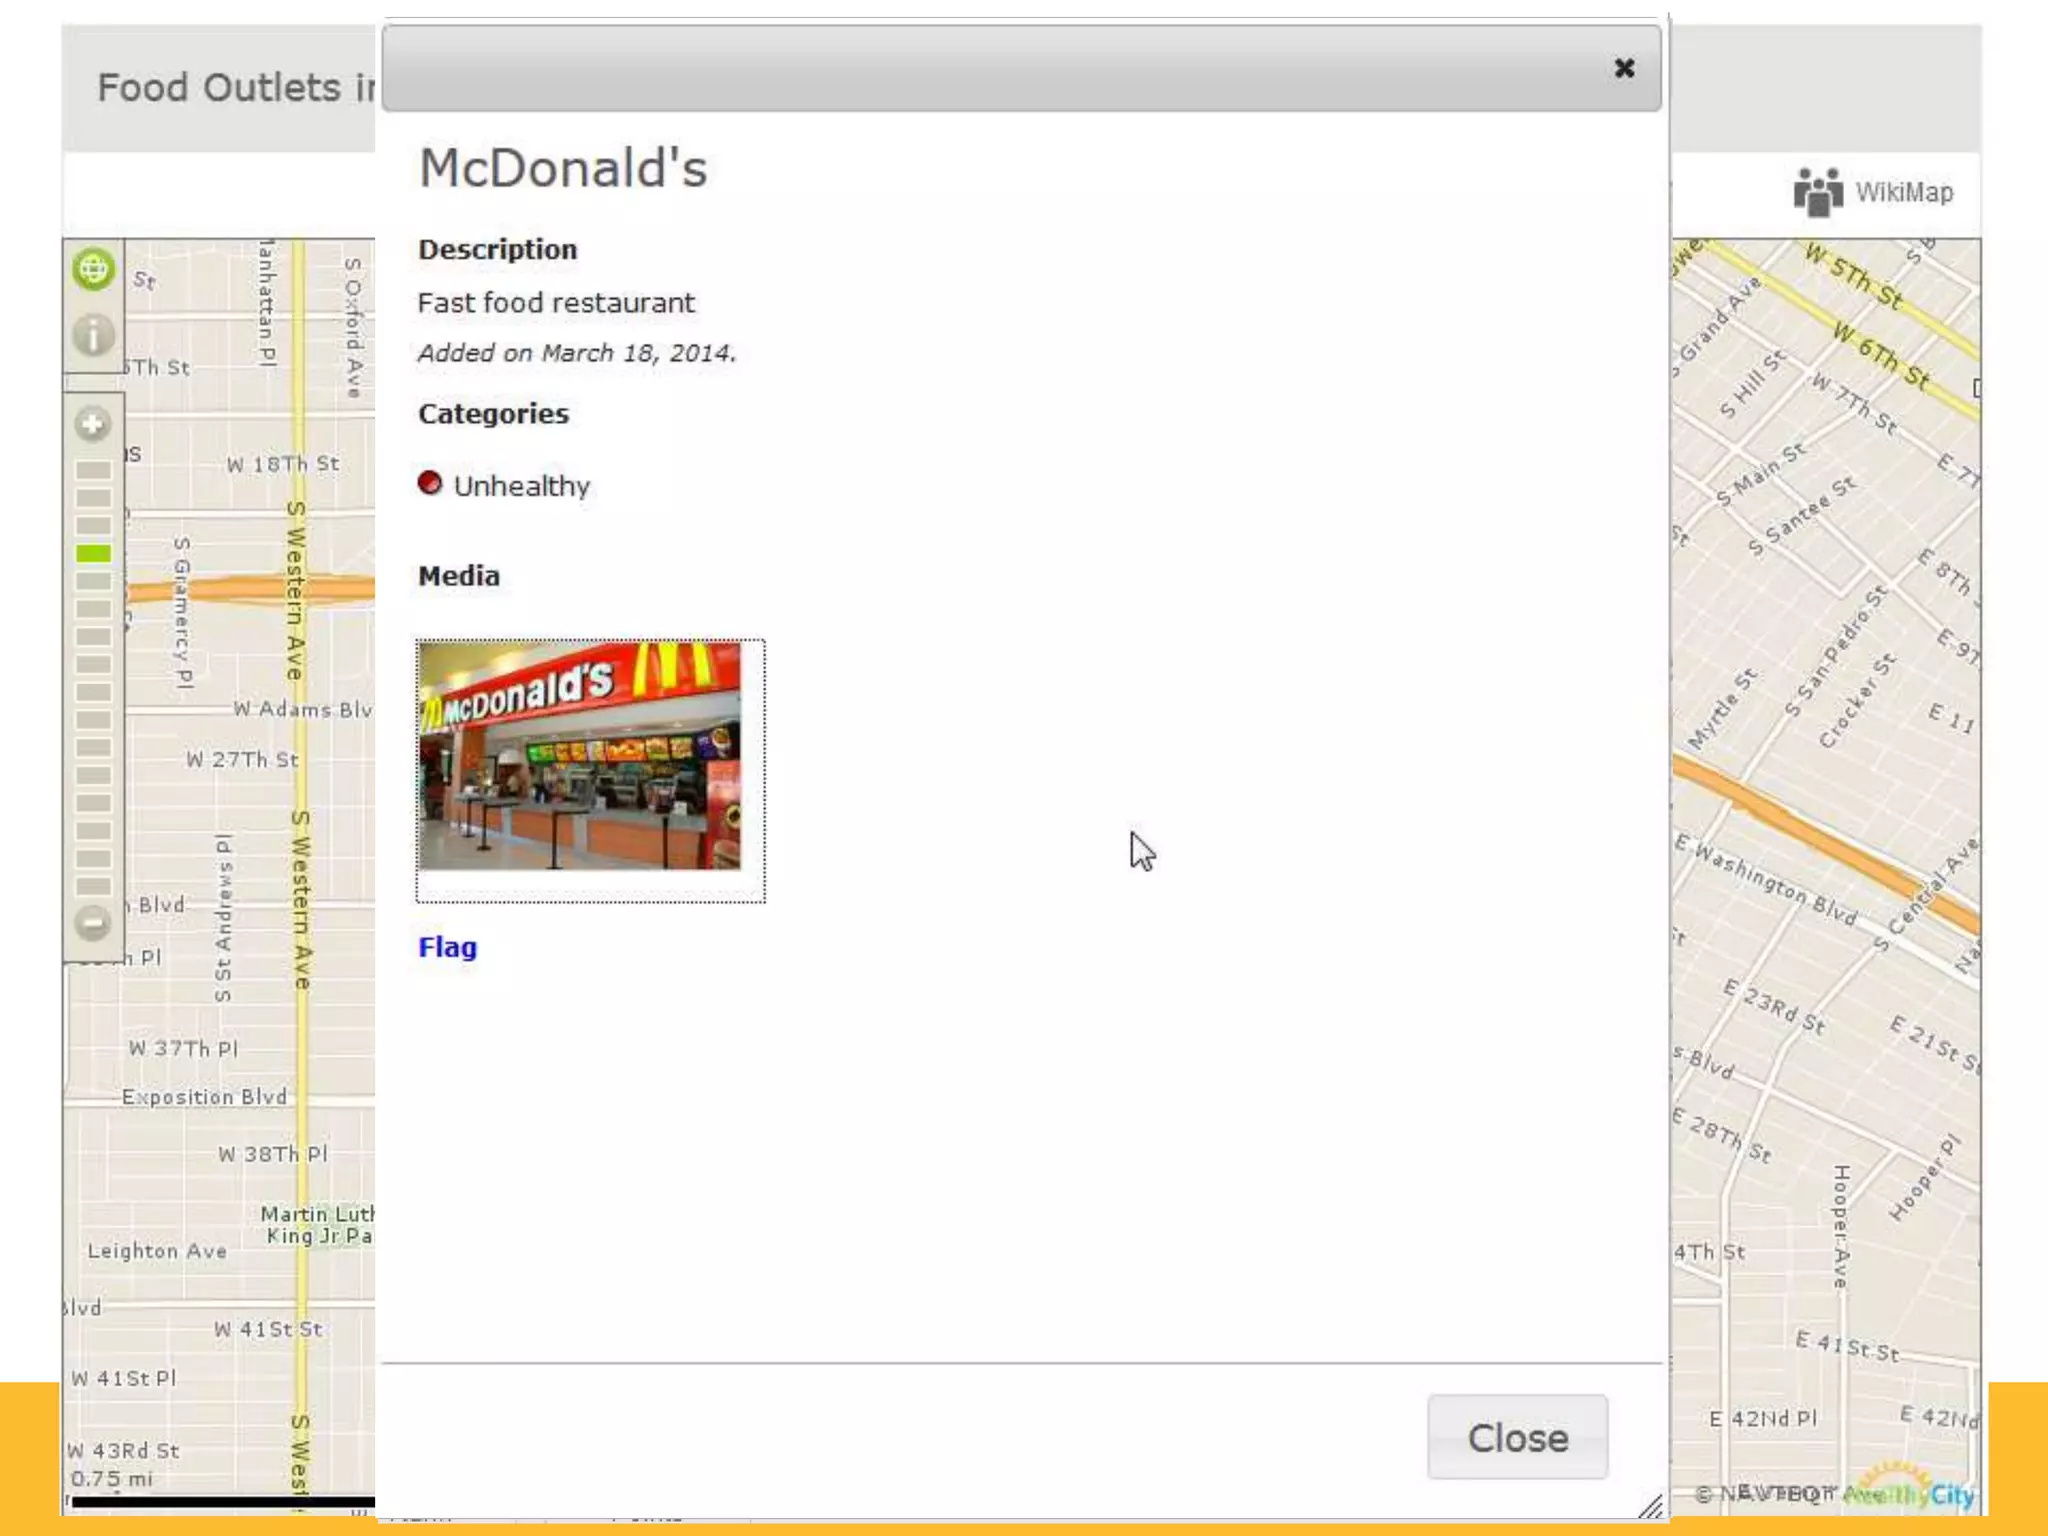
Task: Click the WikiMap label text
Action: 1903,192
